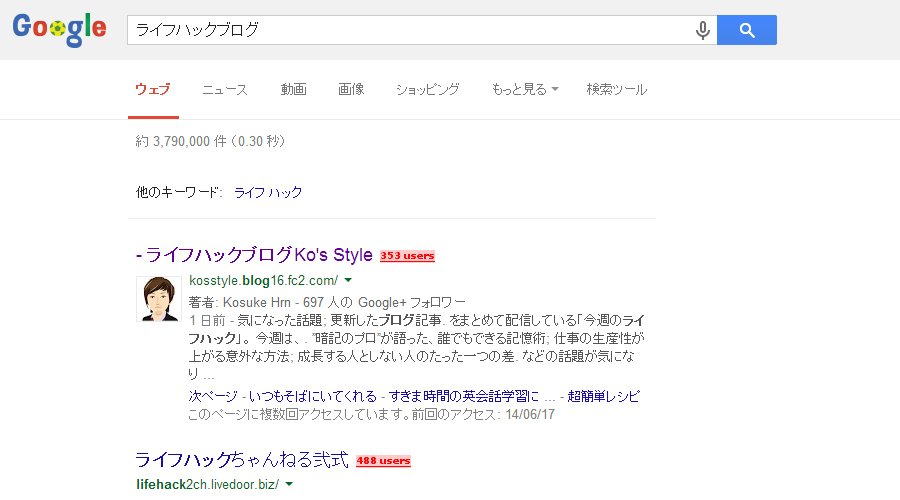Open the 次ページ sitelink
Screen dimensions: 900x500
[x=213, y=396]
